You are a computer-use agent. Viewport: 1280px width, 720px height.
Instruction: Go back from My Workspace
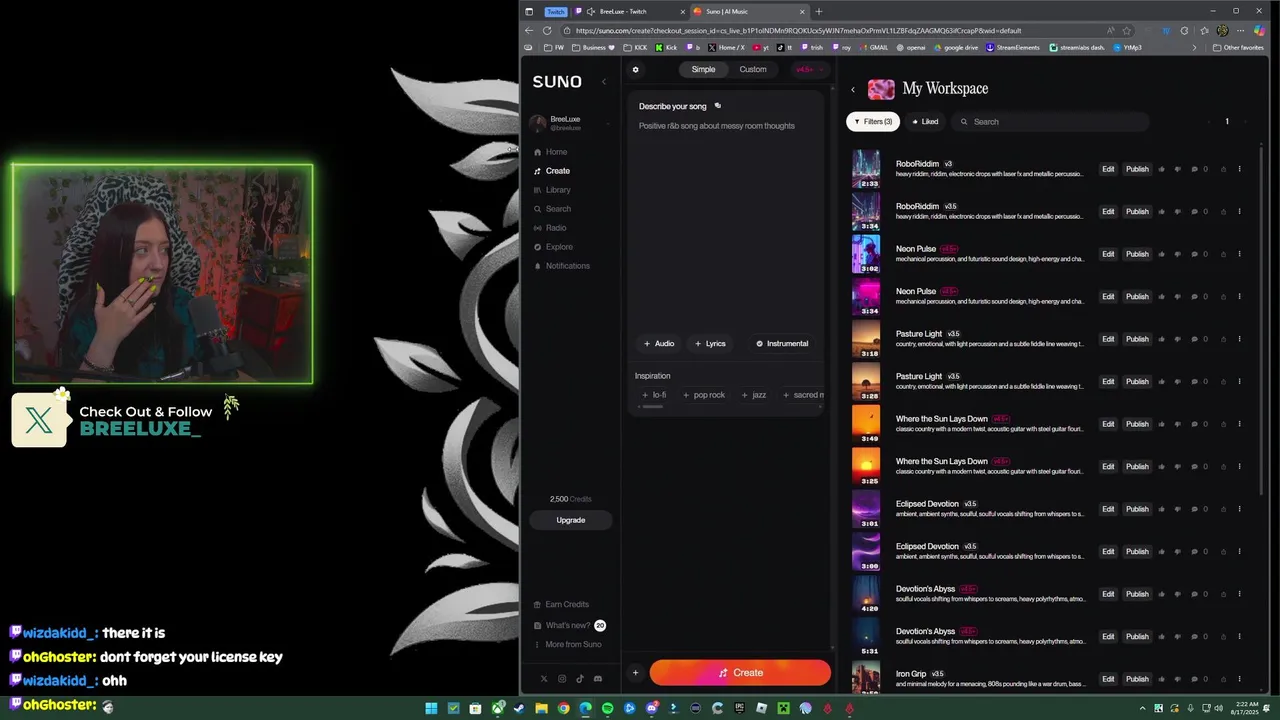pyautogui.click(x=853, y=90)
